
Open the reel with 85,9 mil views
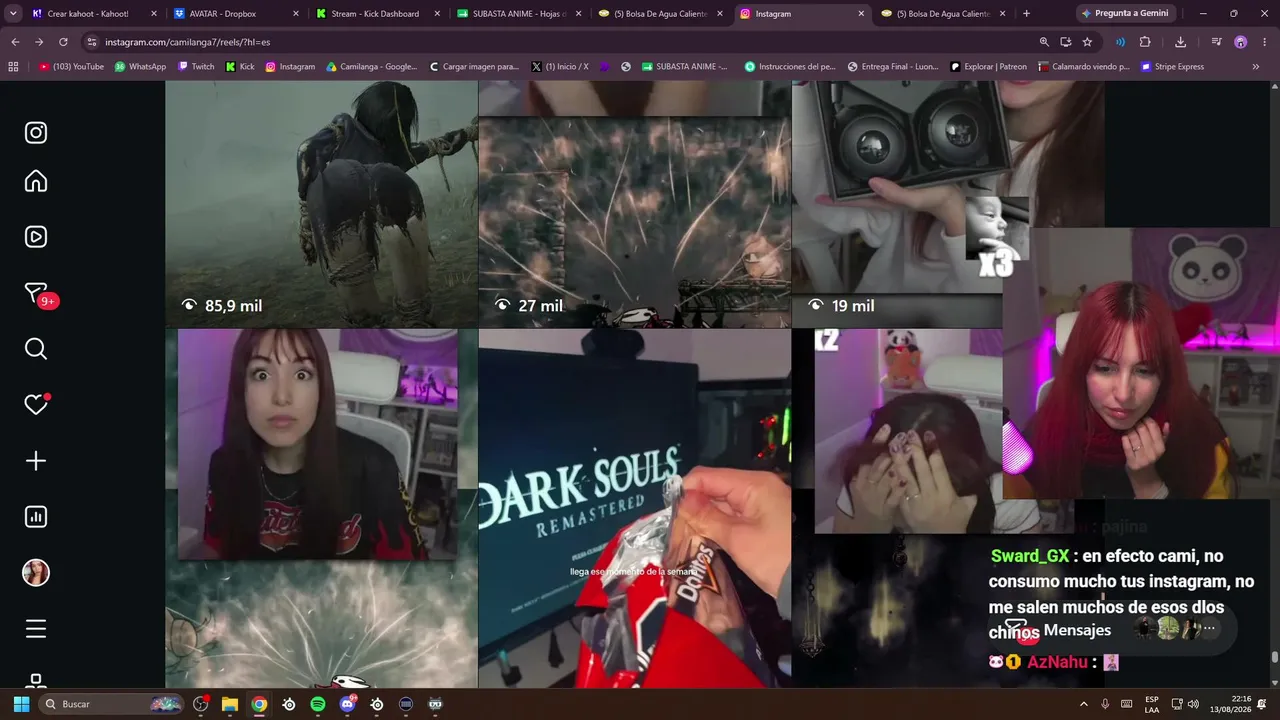pos(321,204)
